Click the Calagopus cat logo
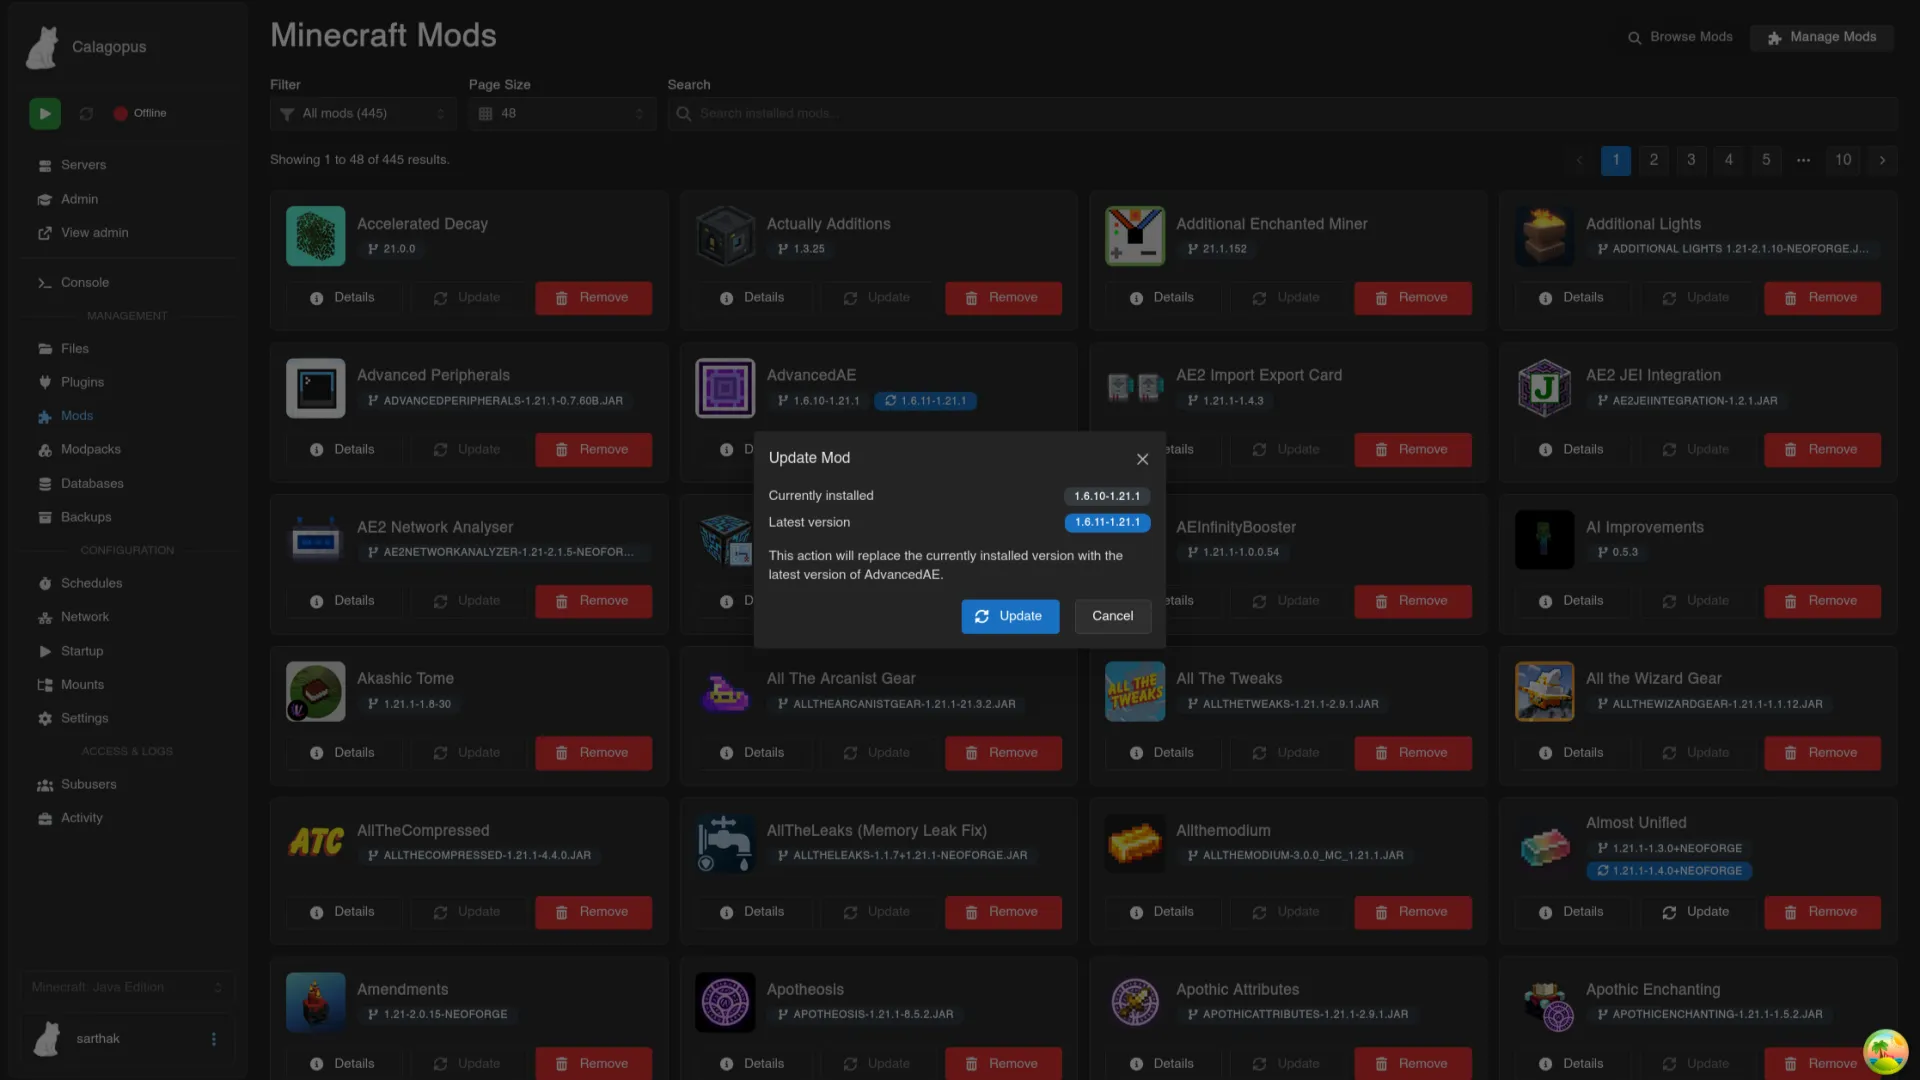Screen dimensions: 1920x1080 [42, 47]
